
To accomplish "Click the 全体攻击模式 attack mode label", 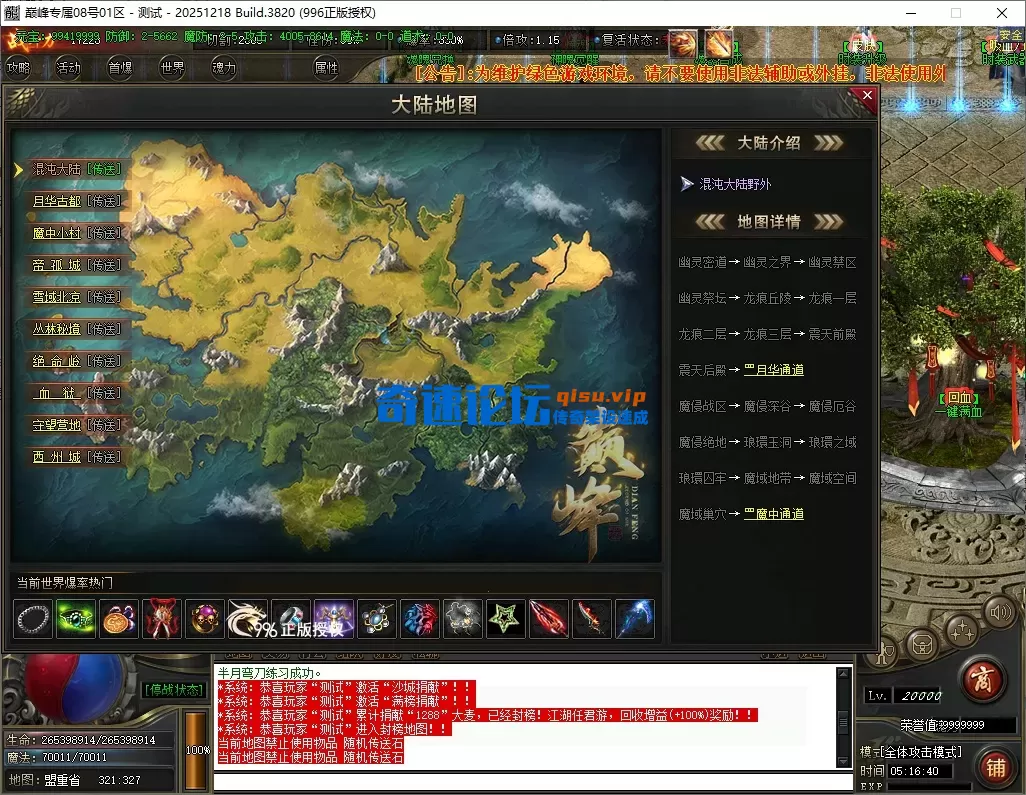I will [923, 752].
